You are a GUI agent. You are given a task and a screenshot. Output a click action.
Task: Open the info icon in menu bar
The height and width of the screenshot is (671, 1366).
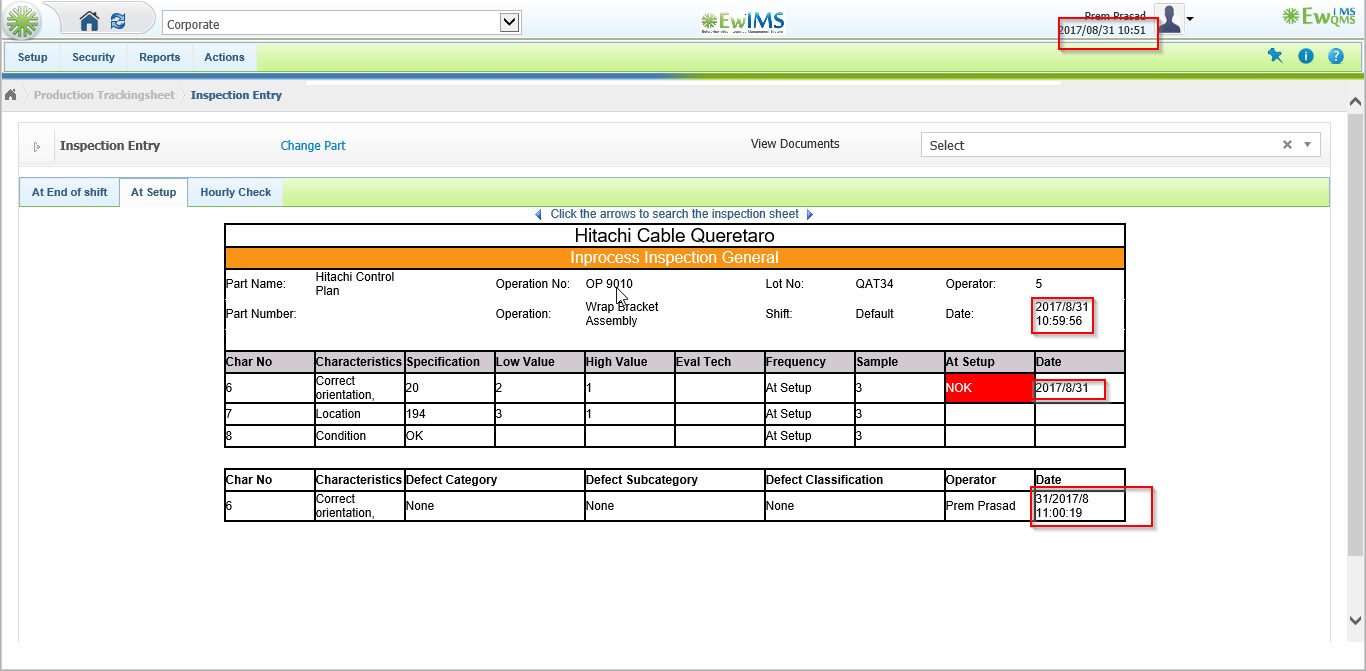tap(1306, 56)
